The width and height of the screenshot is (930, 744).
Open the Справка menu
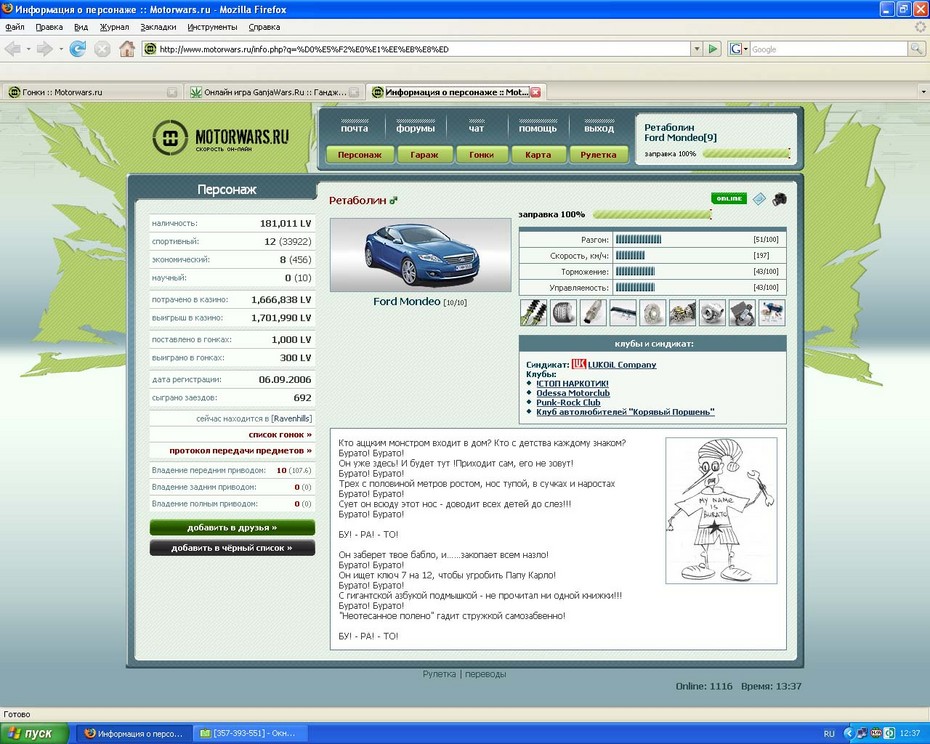[264, 27]
